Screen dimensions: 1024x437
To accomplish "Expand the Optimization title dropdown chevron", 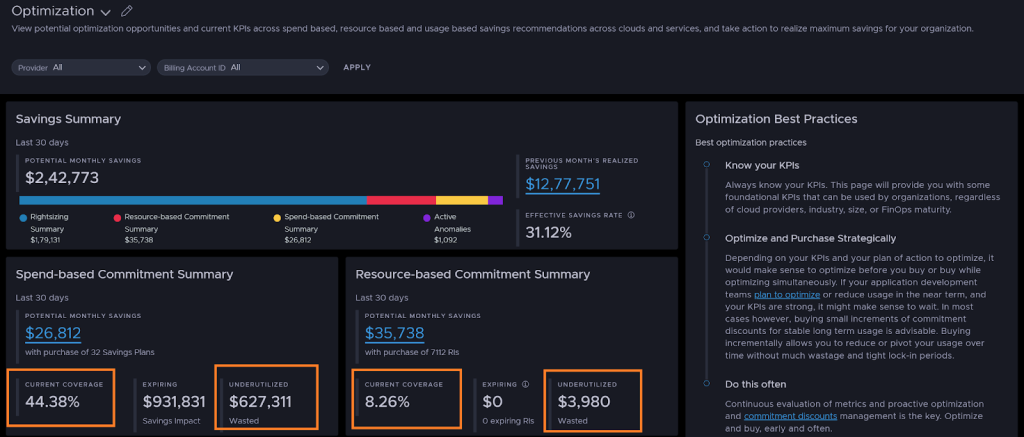I will coord(106,12).
